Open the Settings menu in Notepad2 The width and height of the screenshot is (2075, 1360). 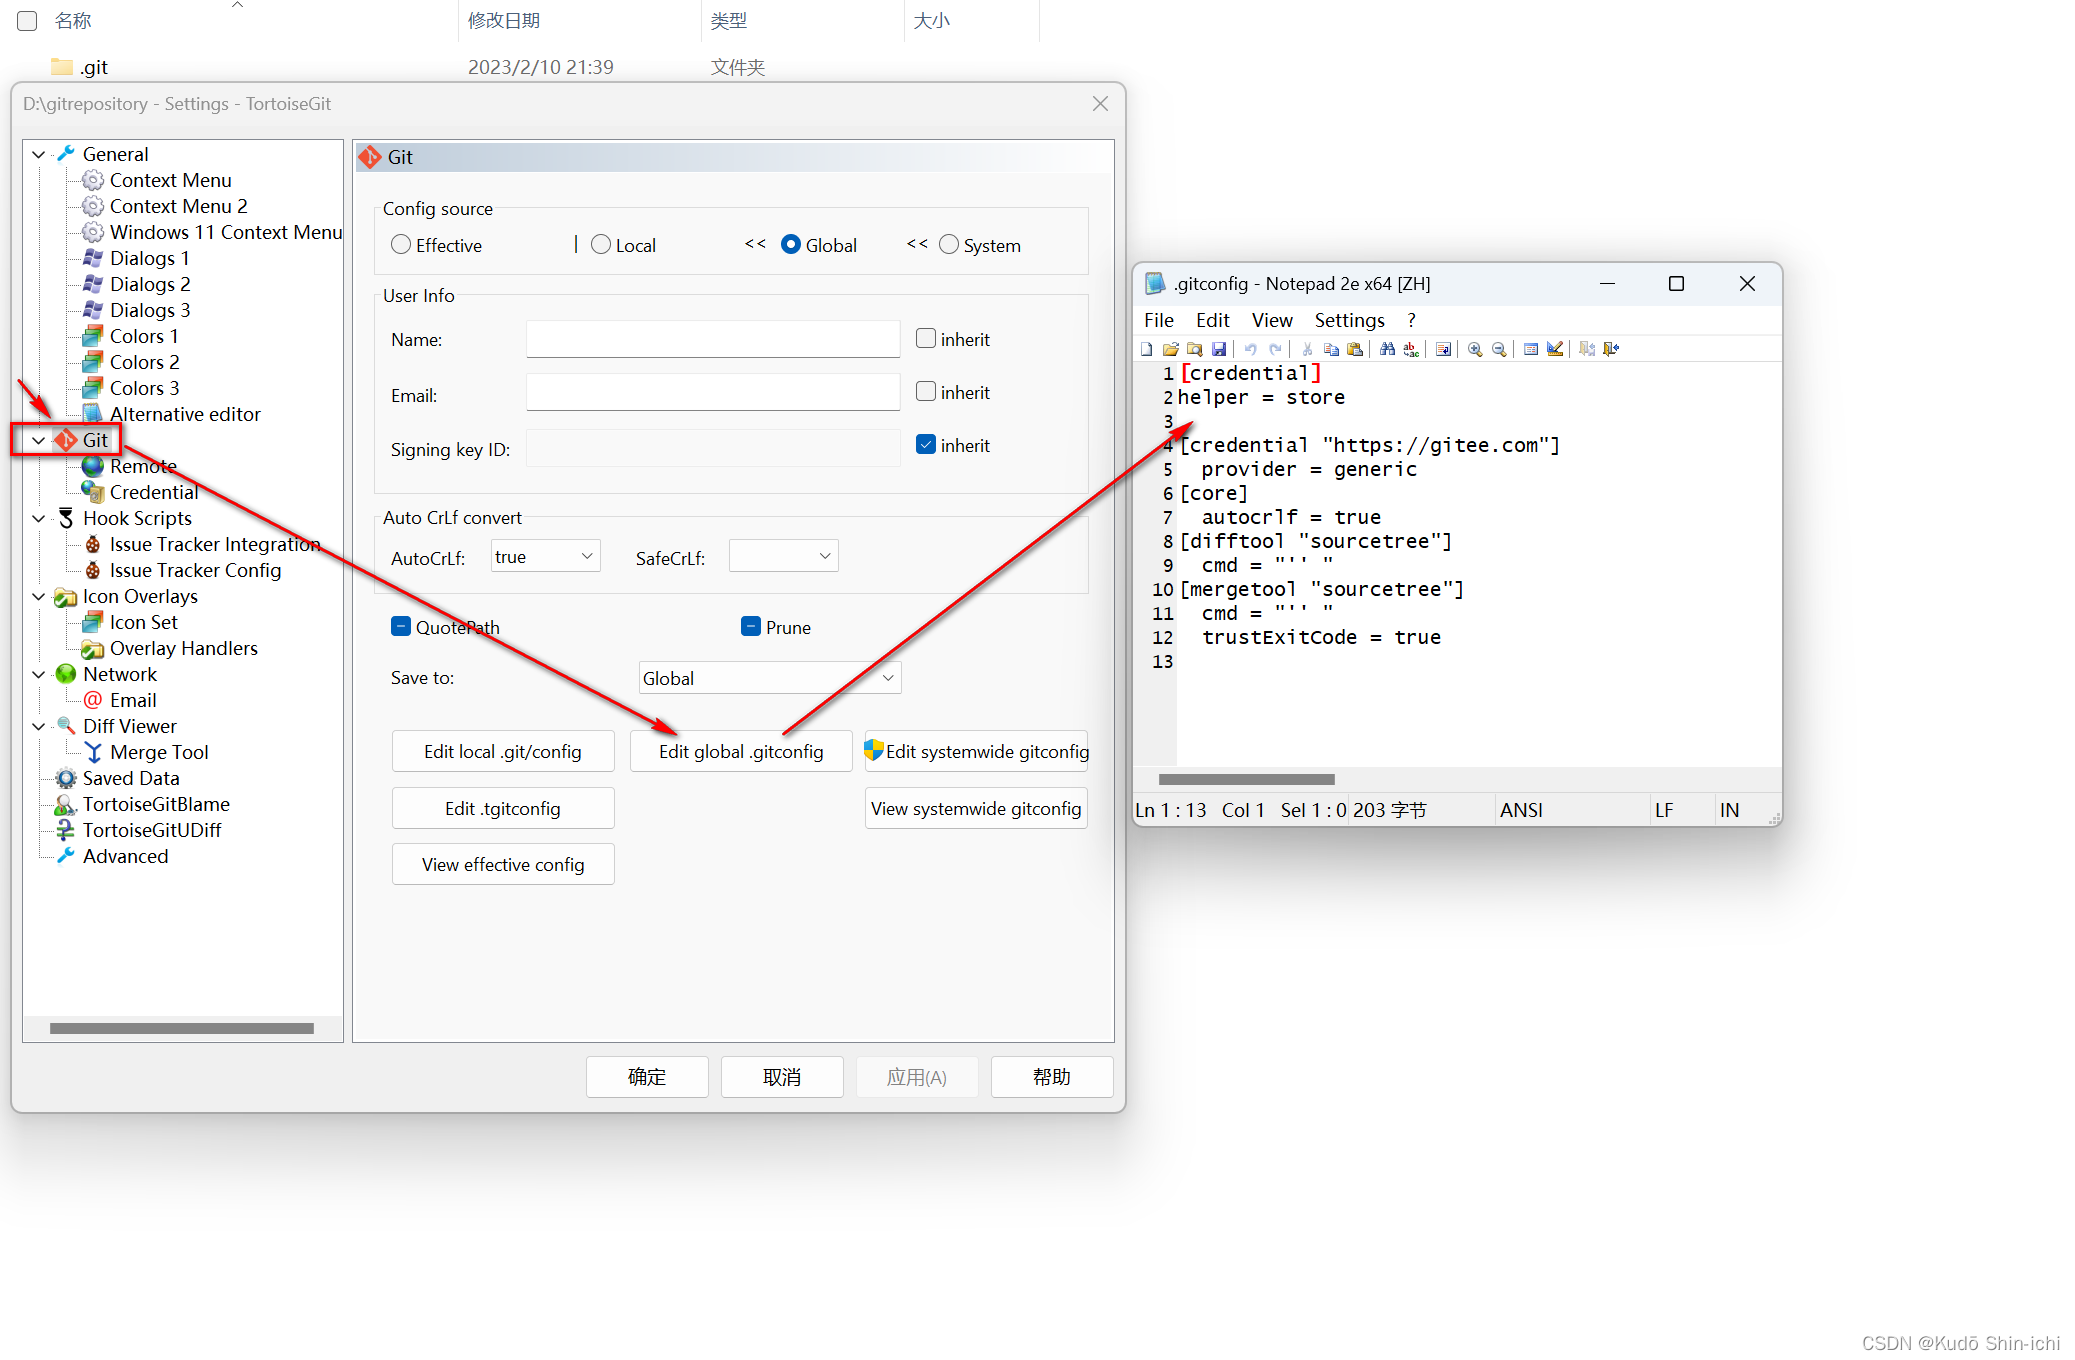pos(1349,320)
